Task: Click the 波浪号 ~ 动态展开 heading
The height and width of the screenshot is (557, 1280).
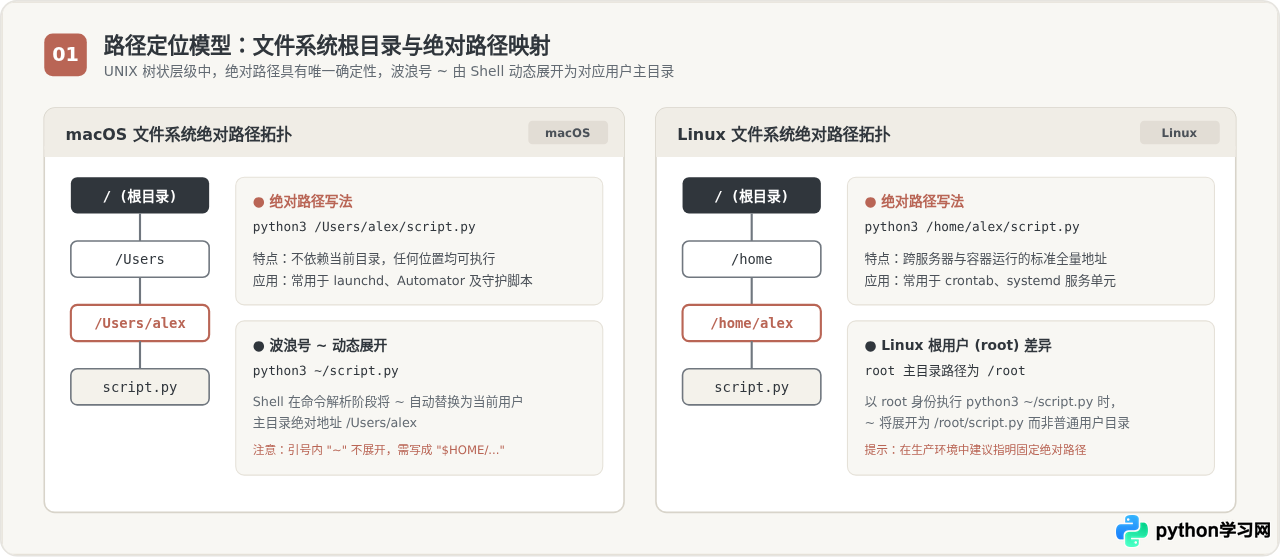Action: point(320,346)
